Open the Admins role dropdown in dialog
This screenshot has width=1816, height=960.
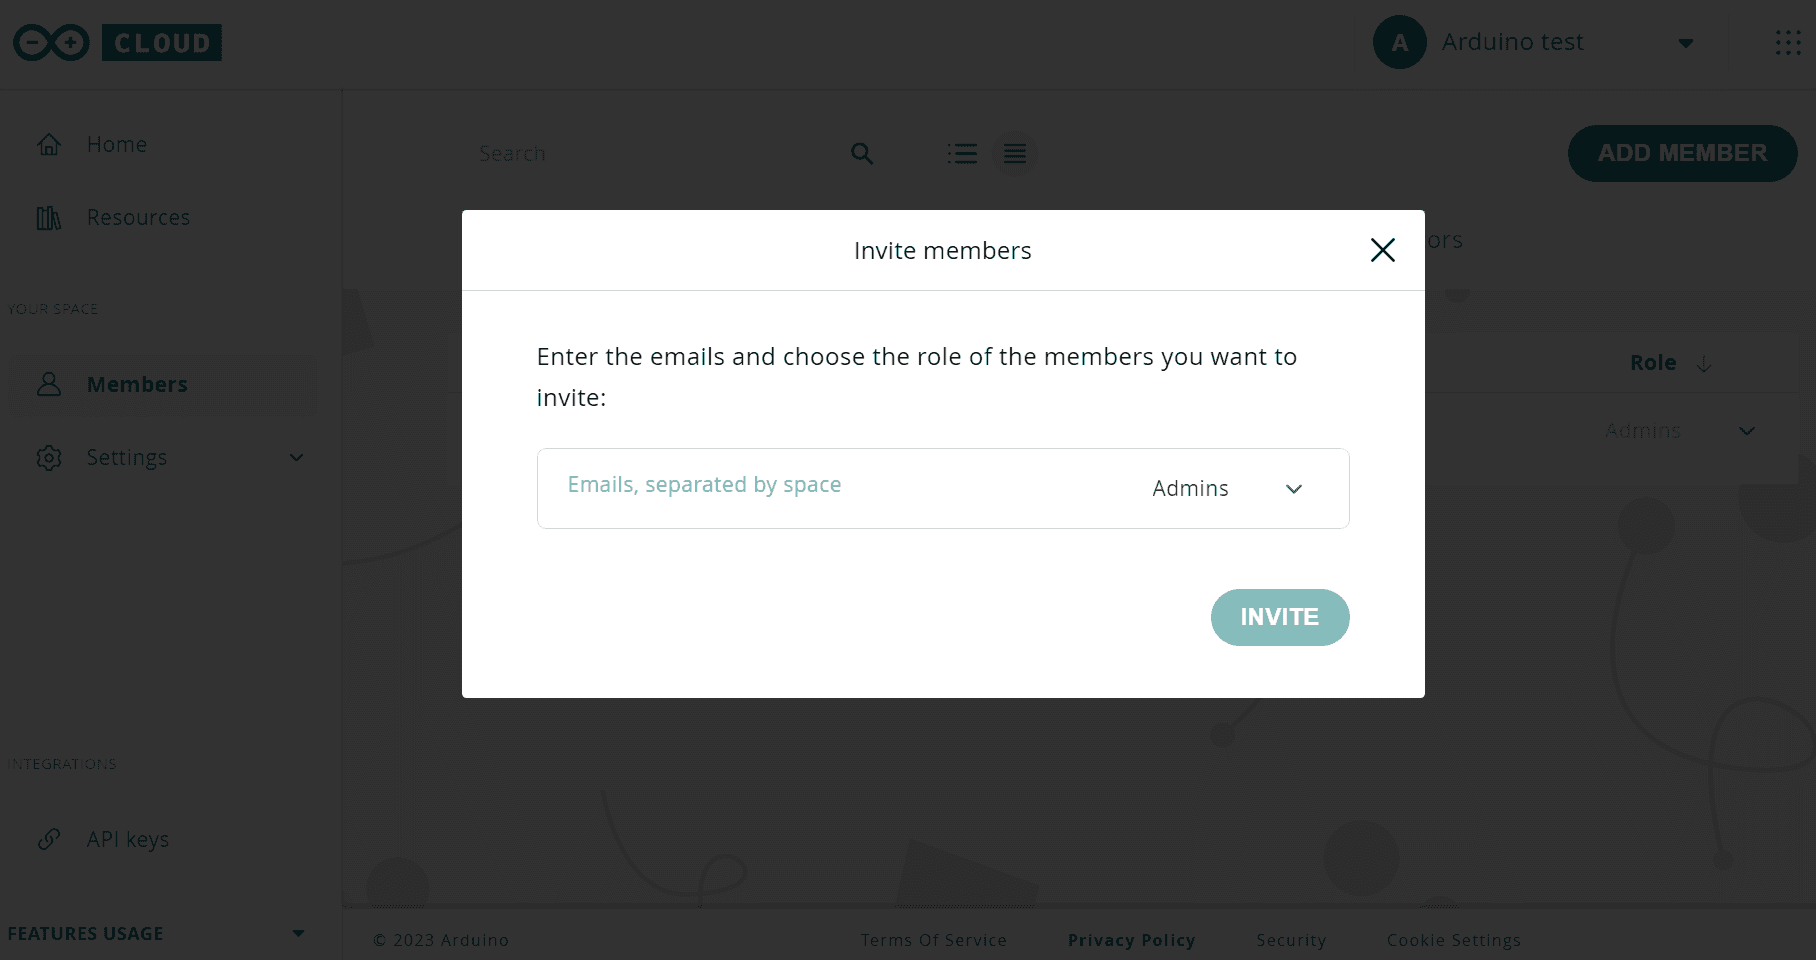pos(1227,489)
